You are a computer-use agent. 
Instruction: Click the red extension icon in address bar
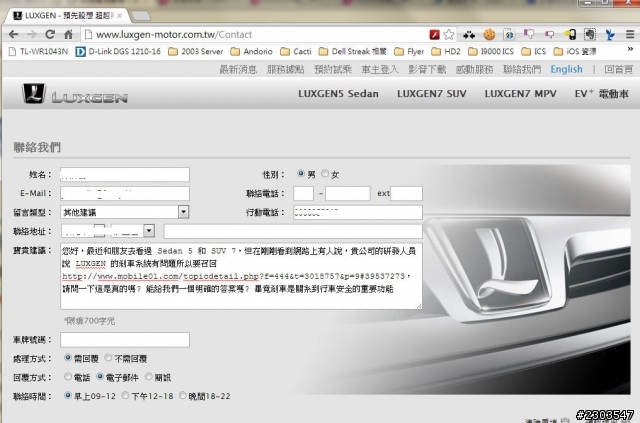coord(434,35)
